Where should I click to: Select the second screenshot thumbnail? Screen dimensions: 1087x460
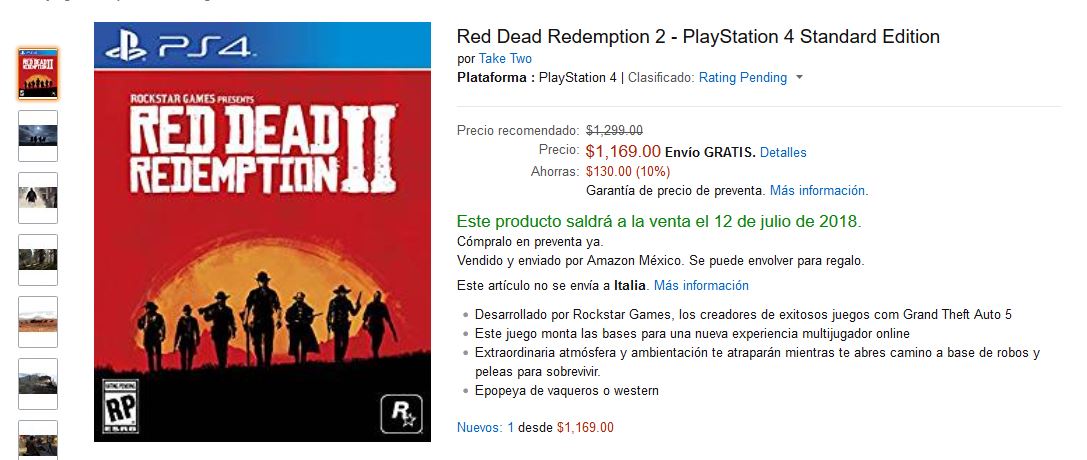pos(38,136)
